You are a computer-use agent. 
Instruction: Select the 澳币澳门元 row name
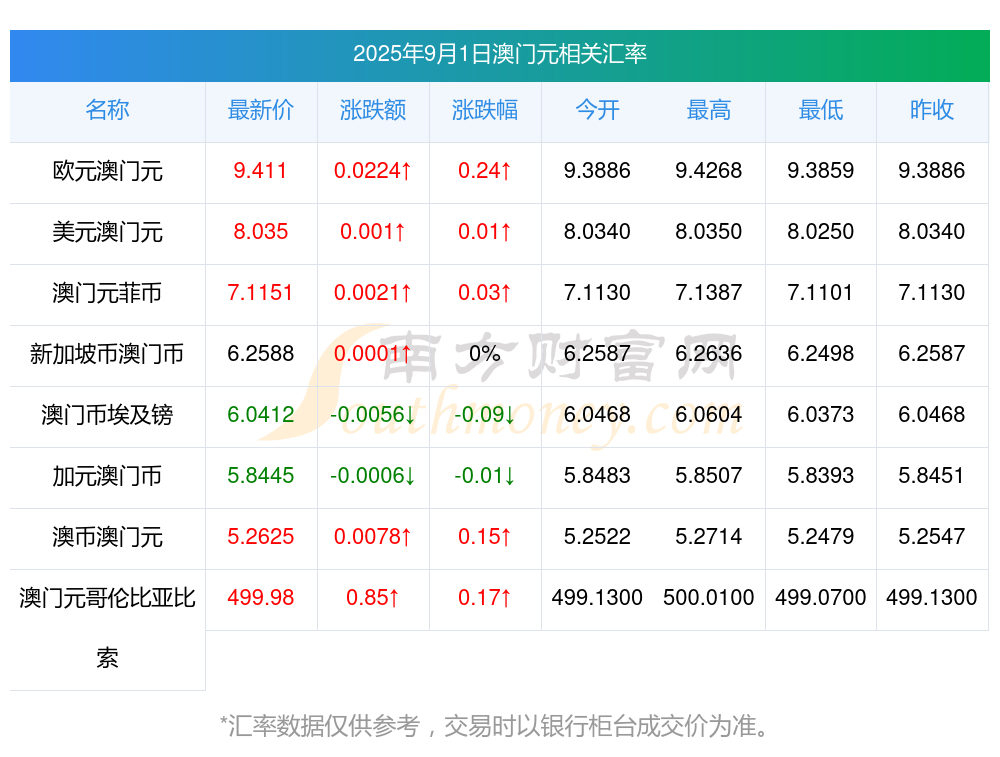(107, 537)
